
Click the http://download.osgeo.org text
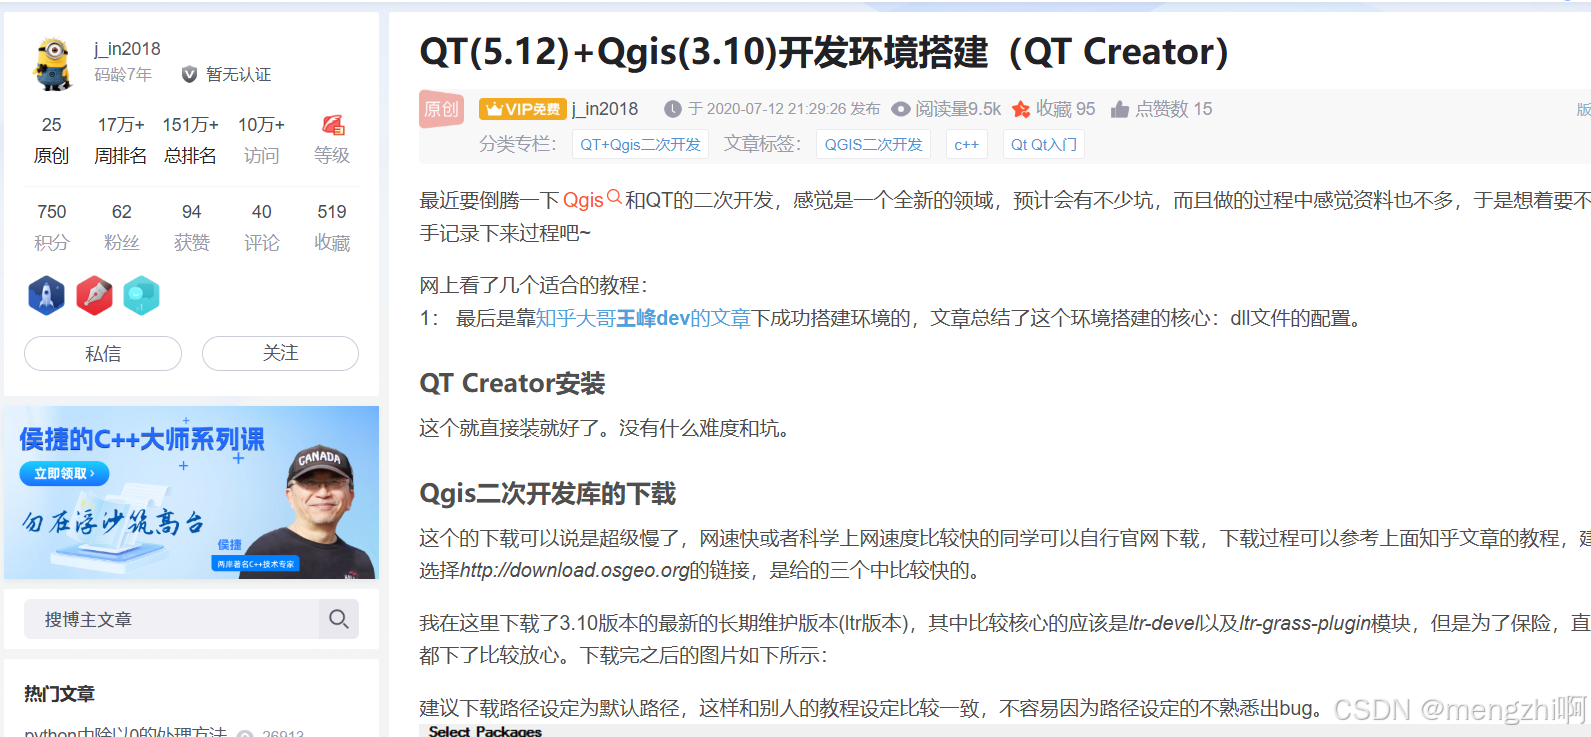(574, 570)
